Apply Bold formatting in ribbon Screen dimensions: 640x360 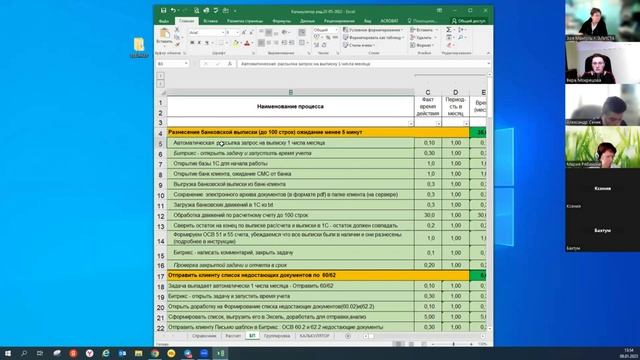point(192,42)
